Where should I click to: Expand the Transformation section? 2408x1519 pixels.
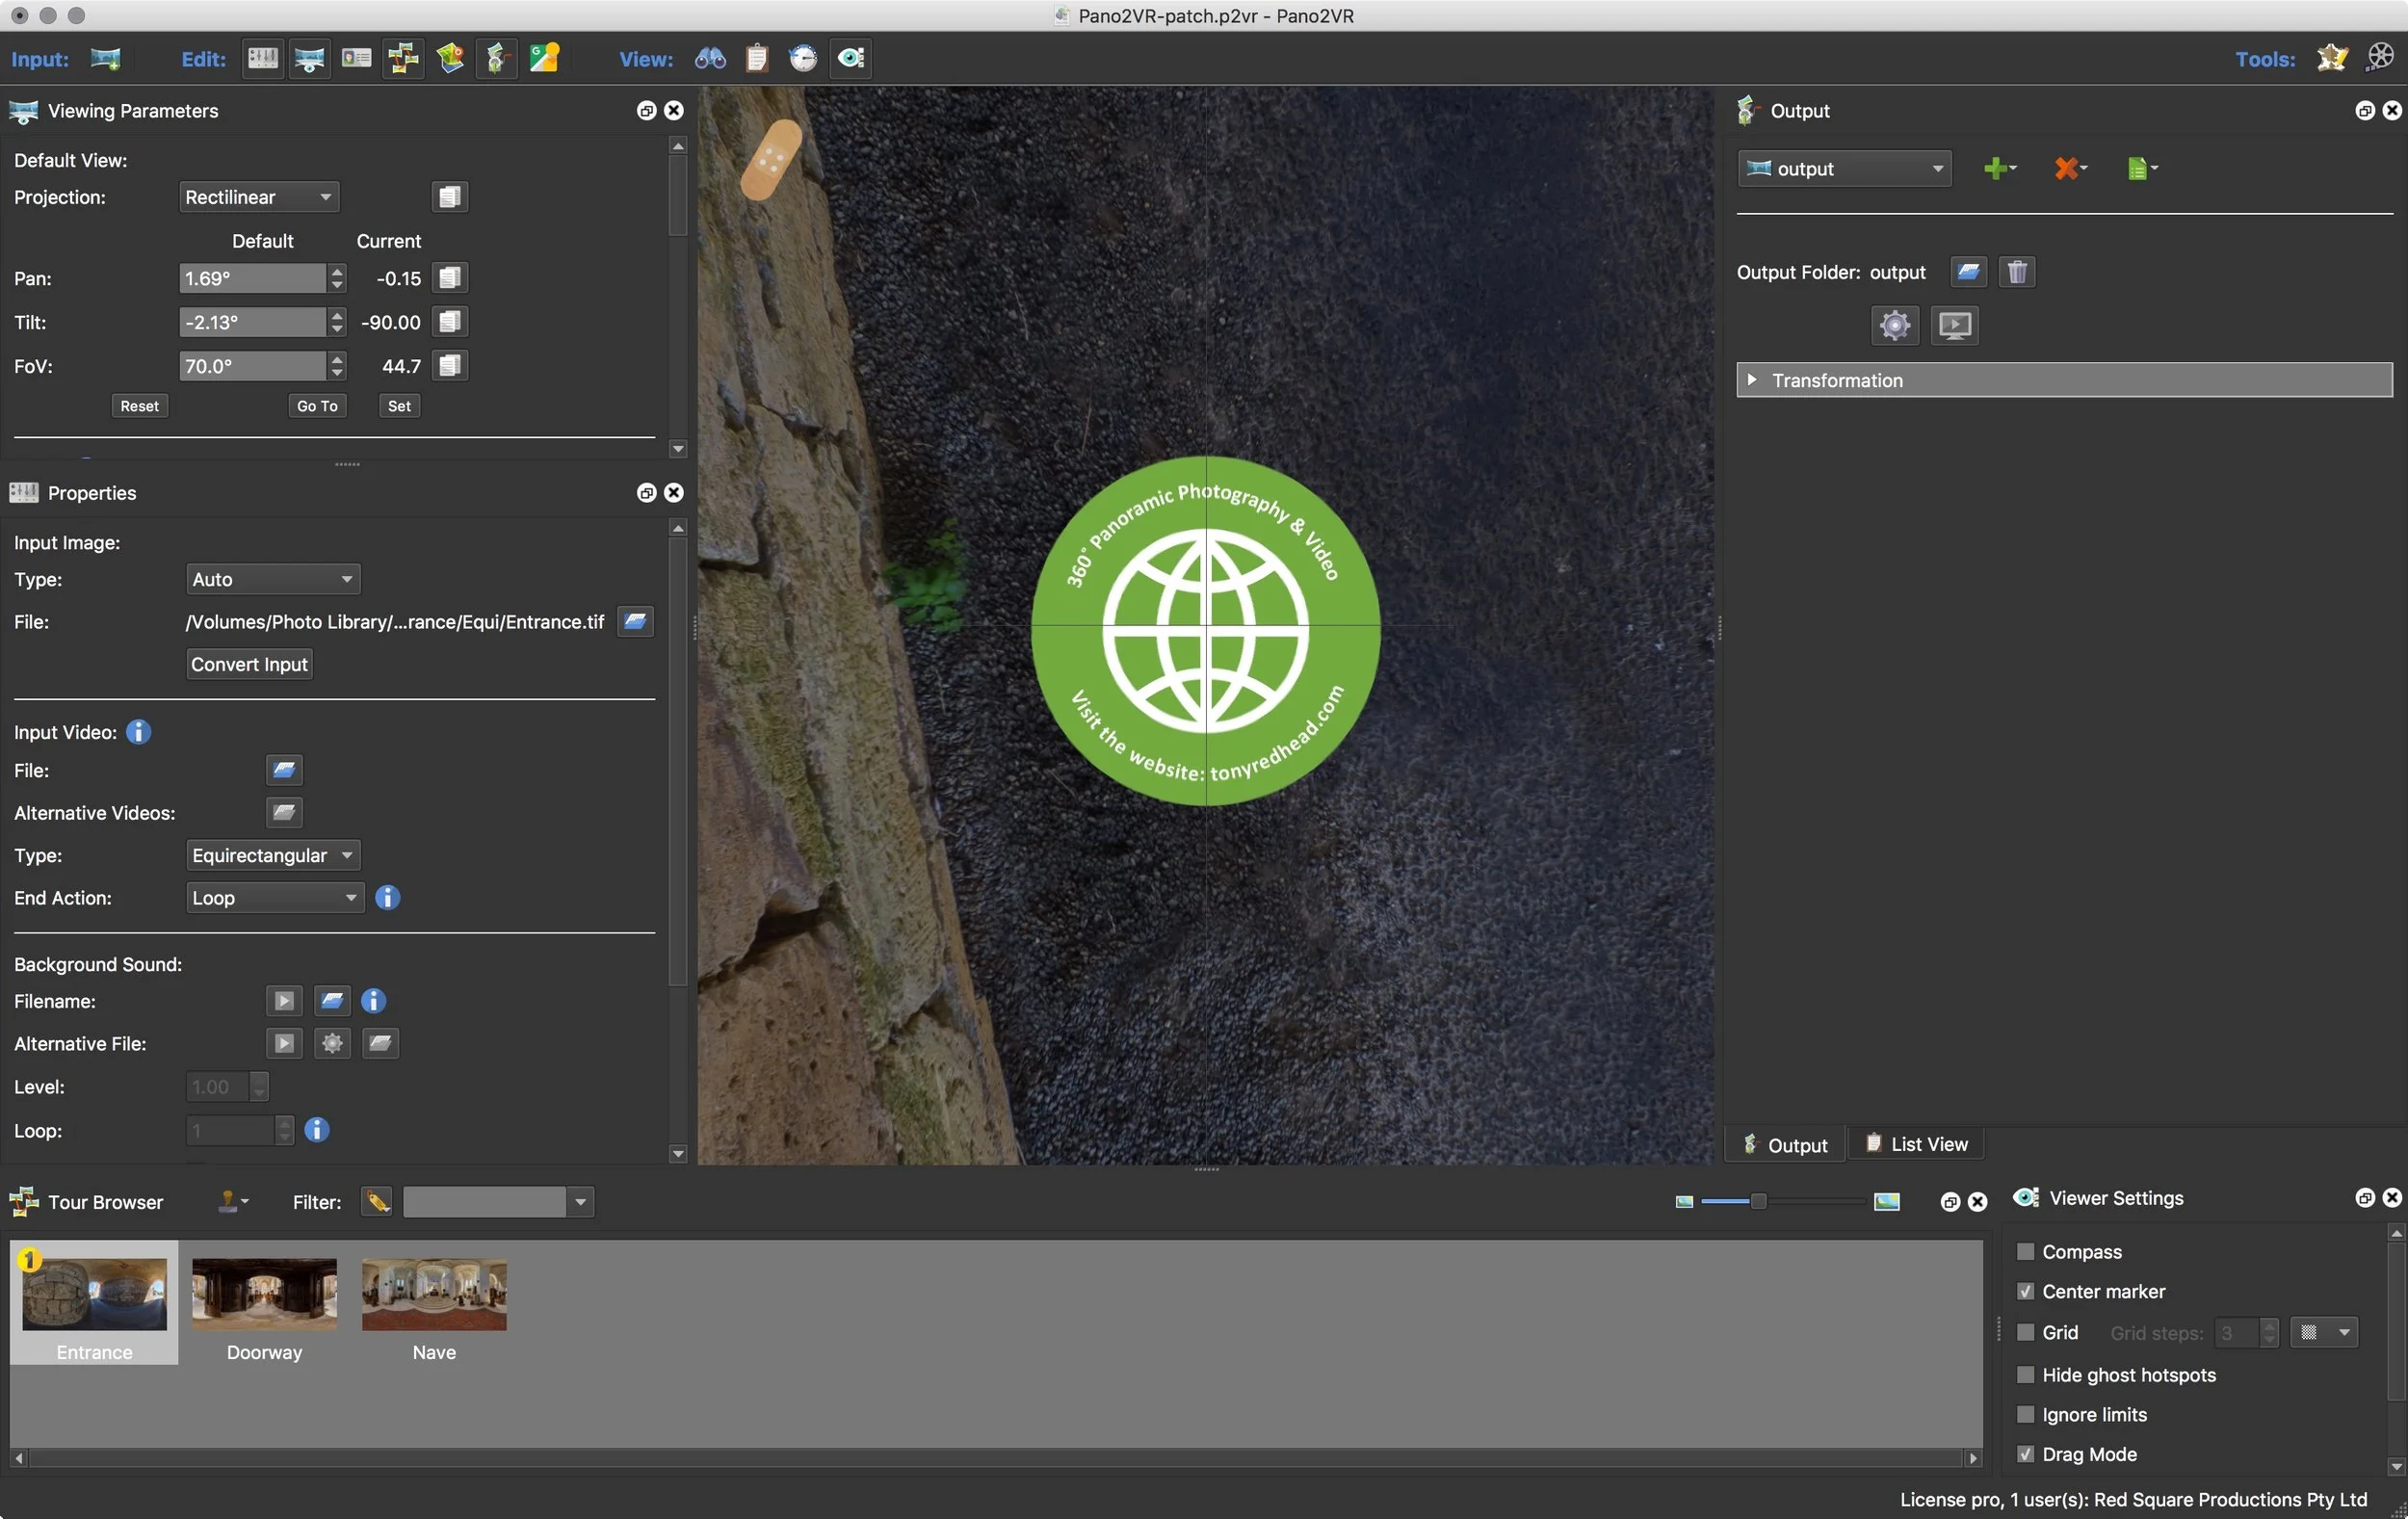click(2064, 380)
